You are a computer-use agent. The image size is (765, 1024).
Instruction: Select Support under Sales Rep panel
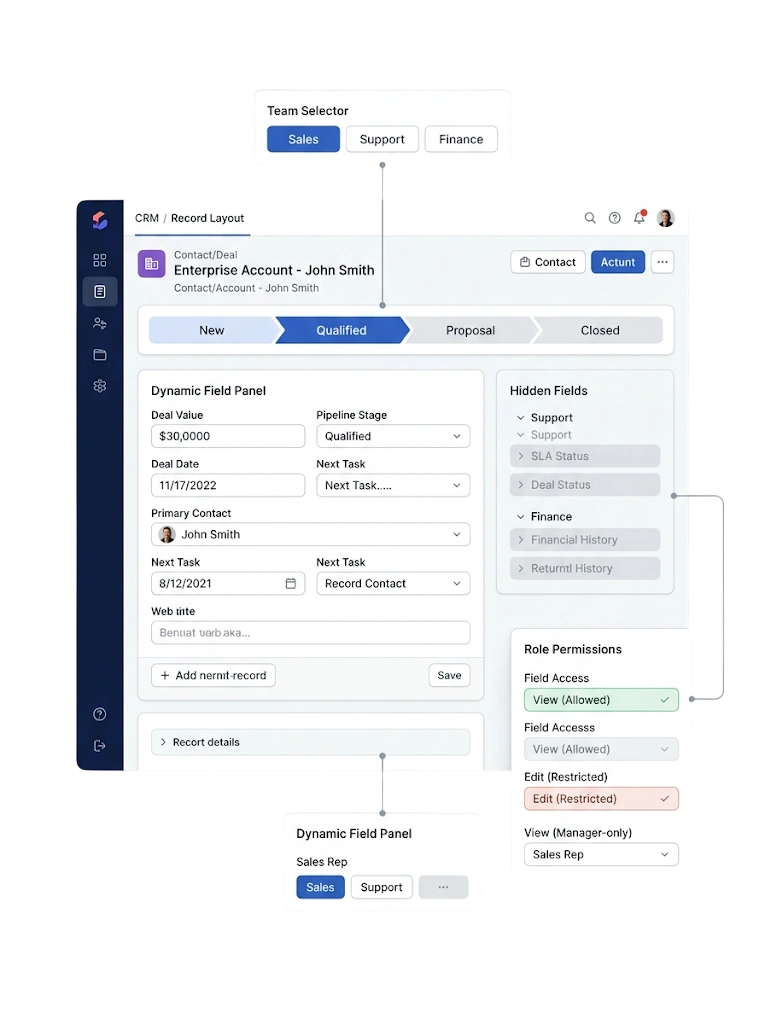(382, 887)
